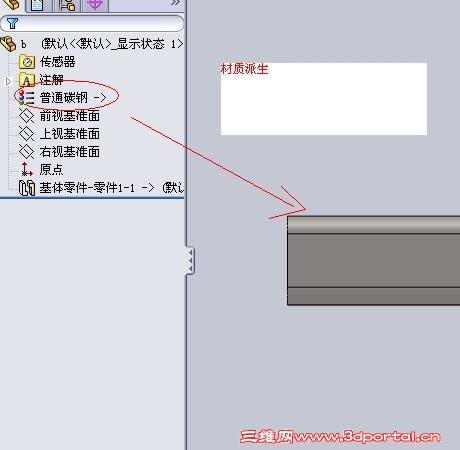The image size is (460, 450).
Task: Open the DimXpertManager tab
Action: pos(95,5)
